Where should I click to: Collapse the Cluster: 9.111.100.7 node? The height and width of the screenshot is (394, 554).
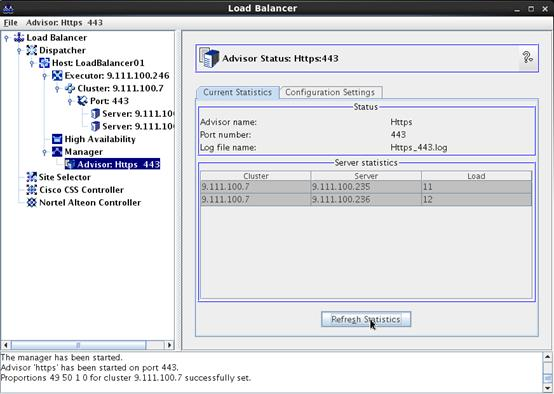tap(57, 89)
